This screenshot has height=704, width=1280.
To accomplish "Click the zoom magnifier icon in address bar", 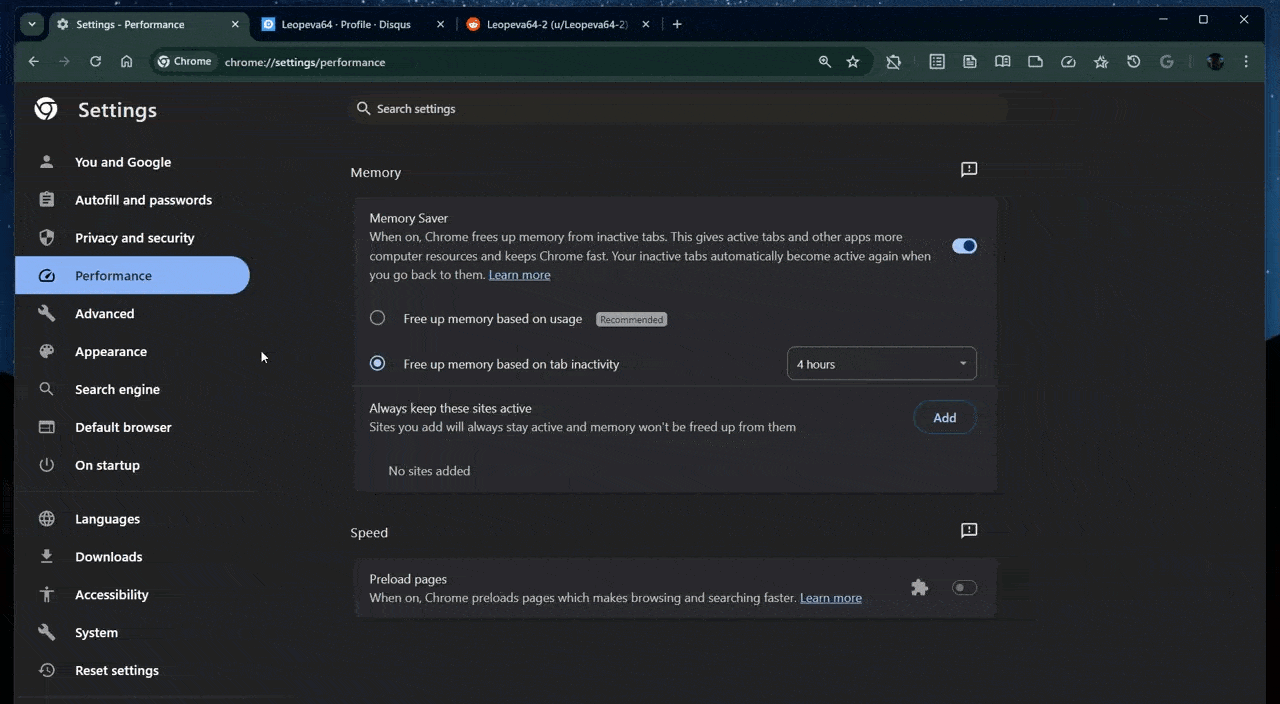I will (825, 62).
